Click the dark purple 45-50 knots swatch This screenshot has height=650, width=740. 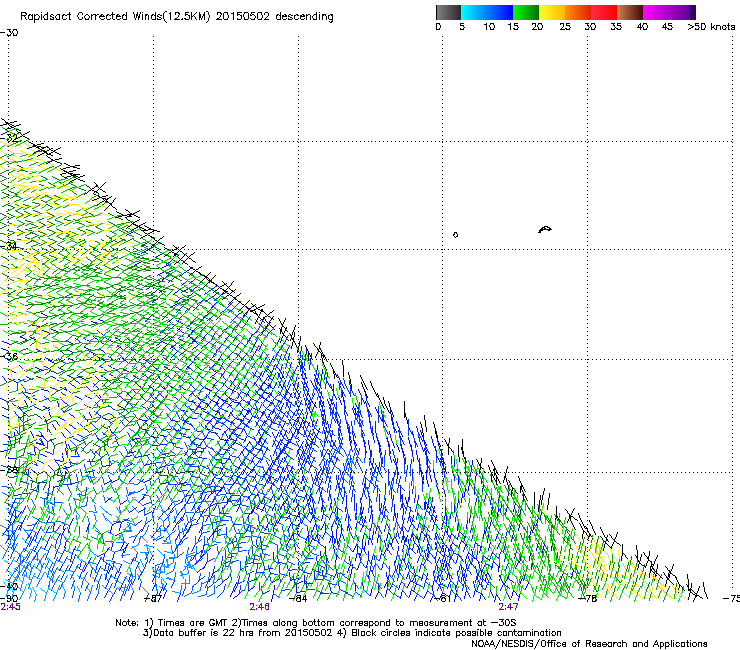(x=682, y=12)
